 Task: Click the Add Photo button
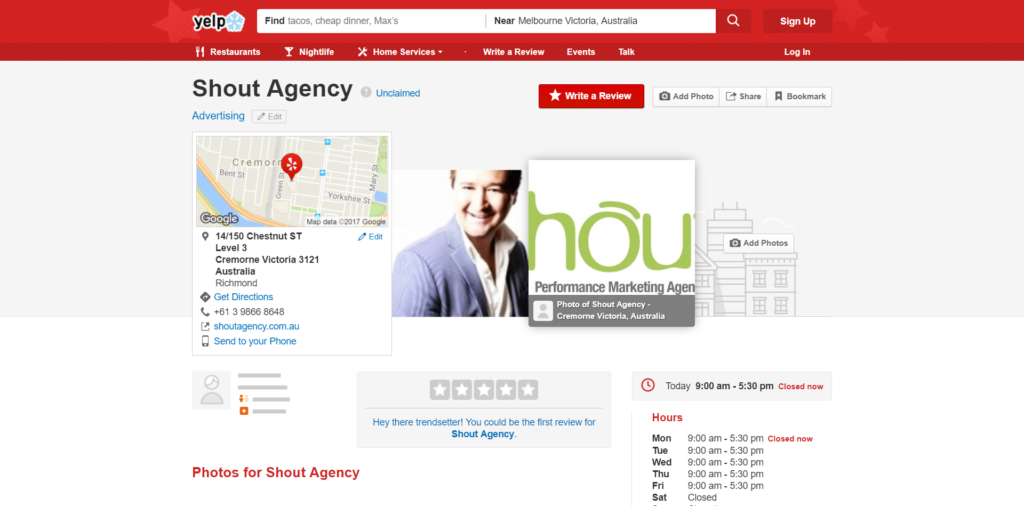tap(686, 97)
